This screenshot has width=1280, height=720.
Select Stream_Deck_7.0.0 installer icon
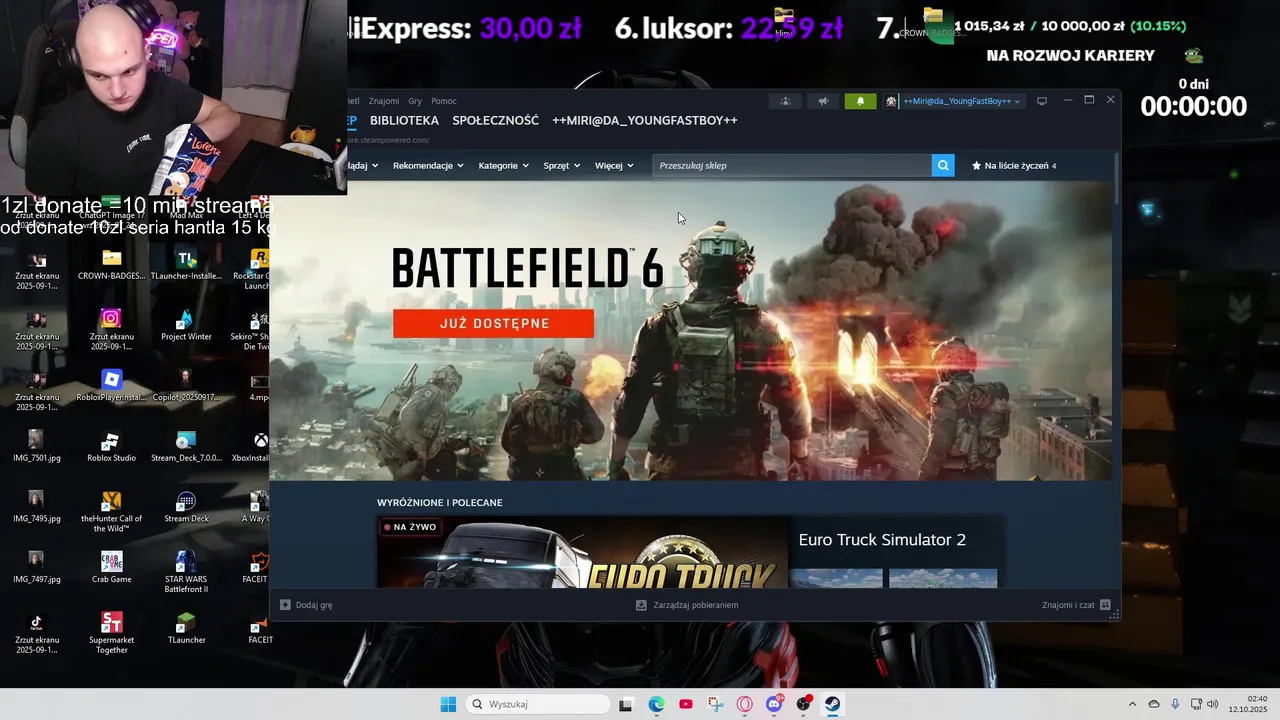(186, 446)
